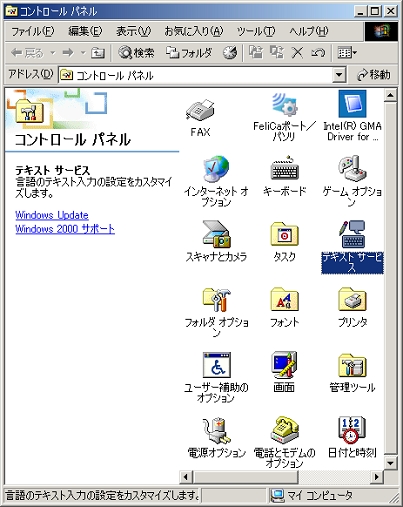Click the Windows Update link
Image resolution: width=403 pixels, height=507 pixels.
tap(52, 215)
